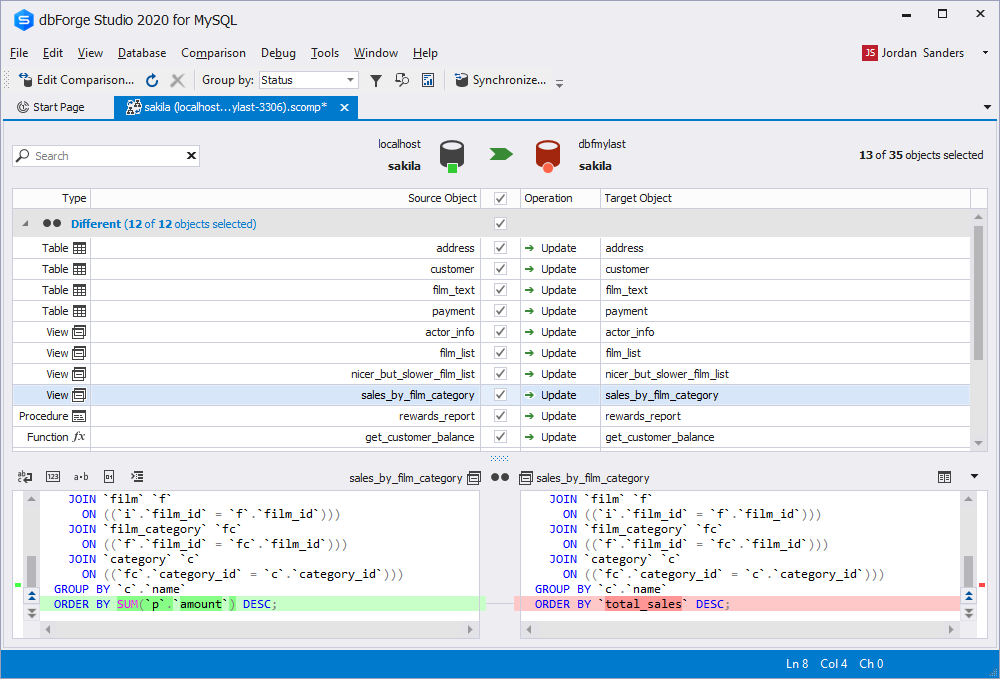Jump to next difference in right pane
Viewport: 1000px width, 679px height.
point(969,613)
